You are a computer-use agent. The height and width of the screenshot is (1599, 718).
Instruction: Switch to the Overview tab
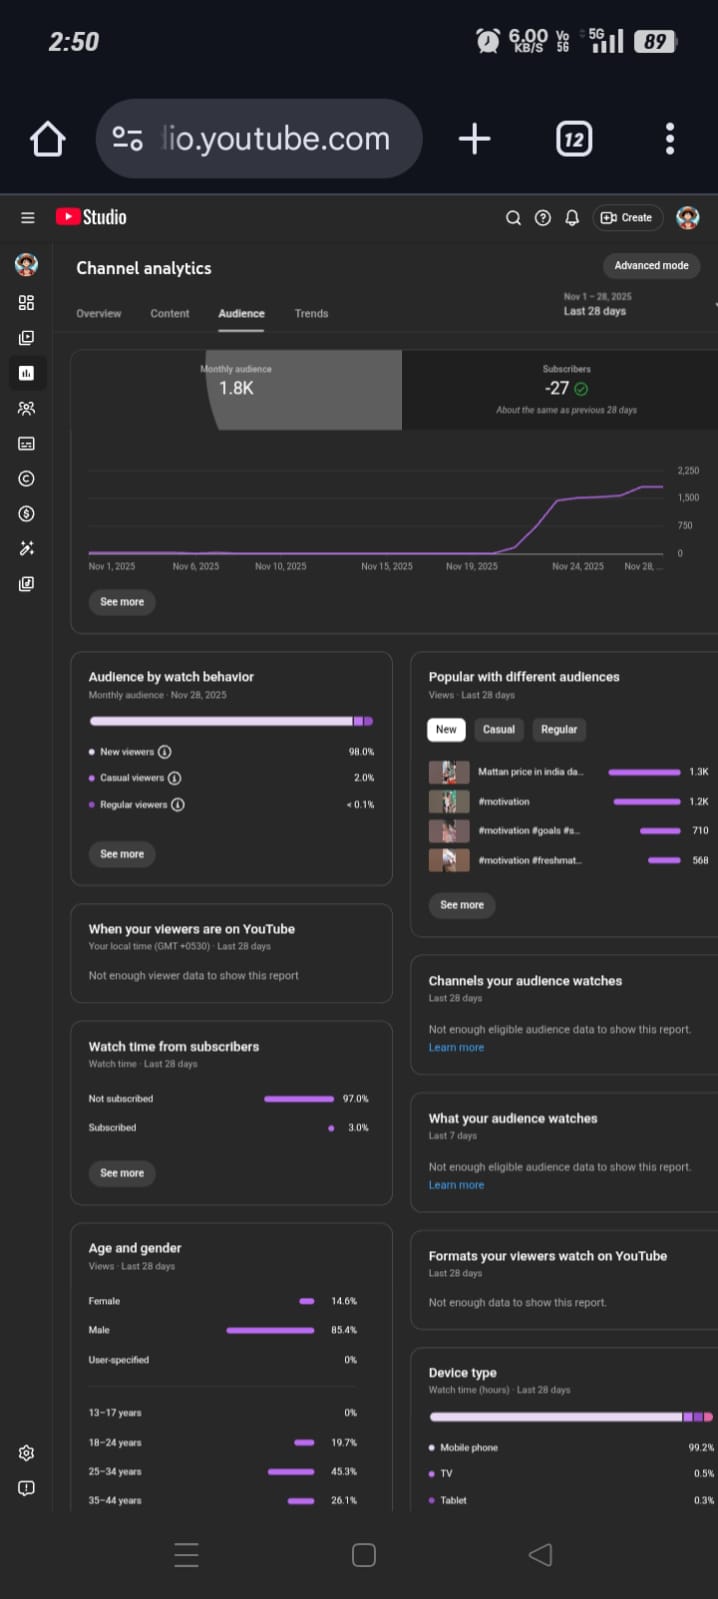click(x=99, y=313)
